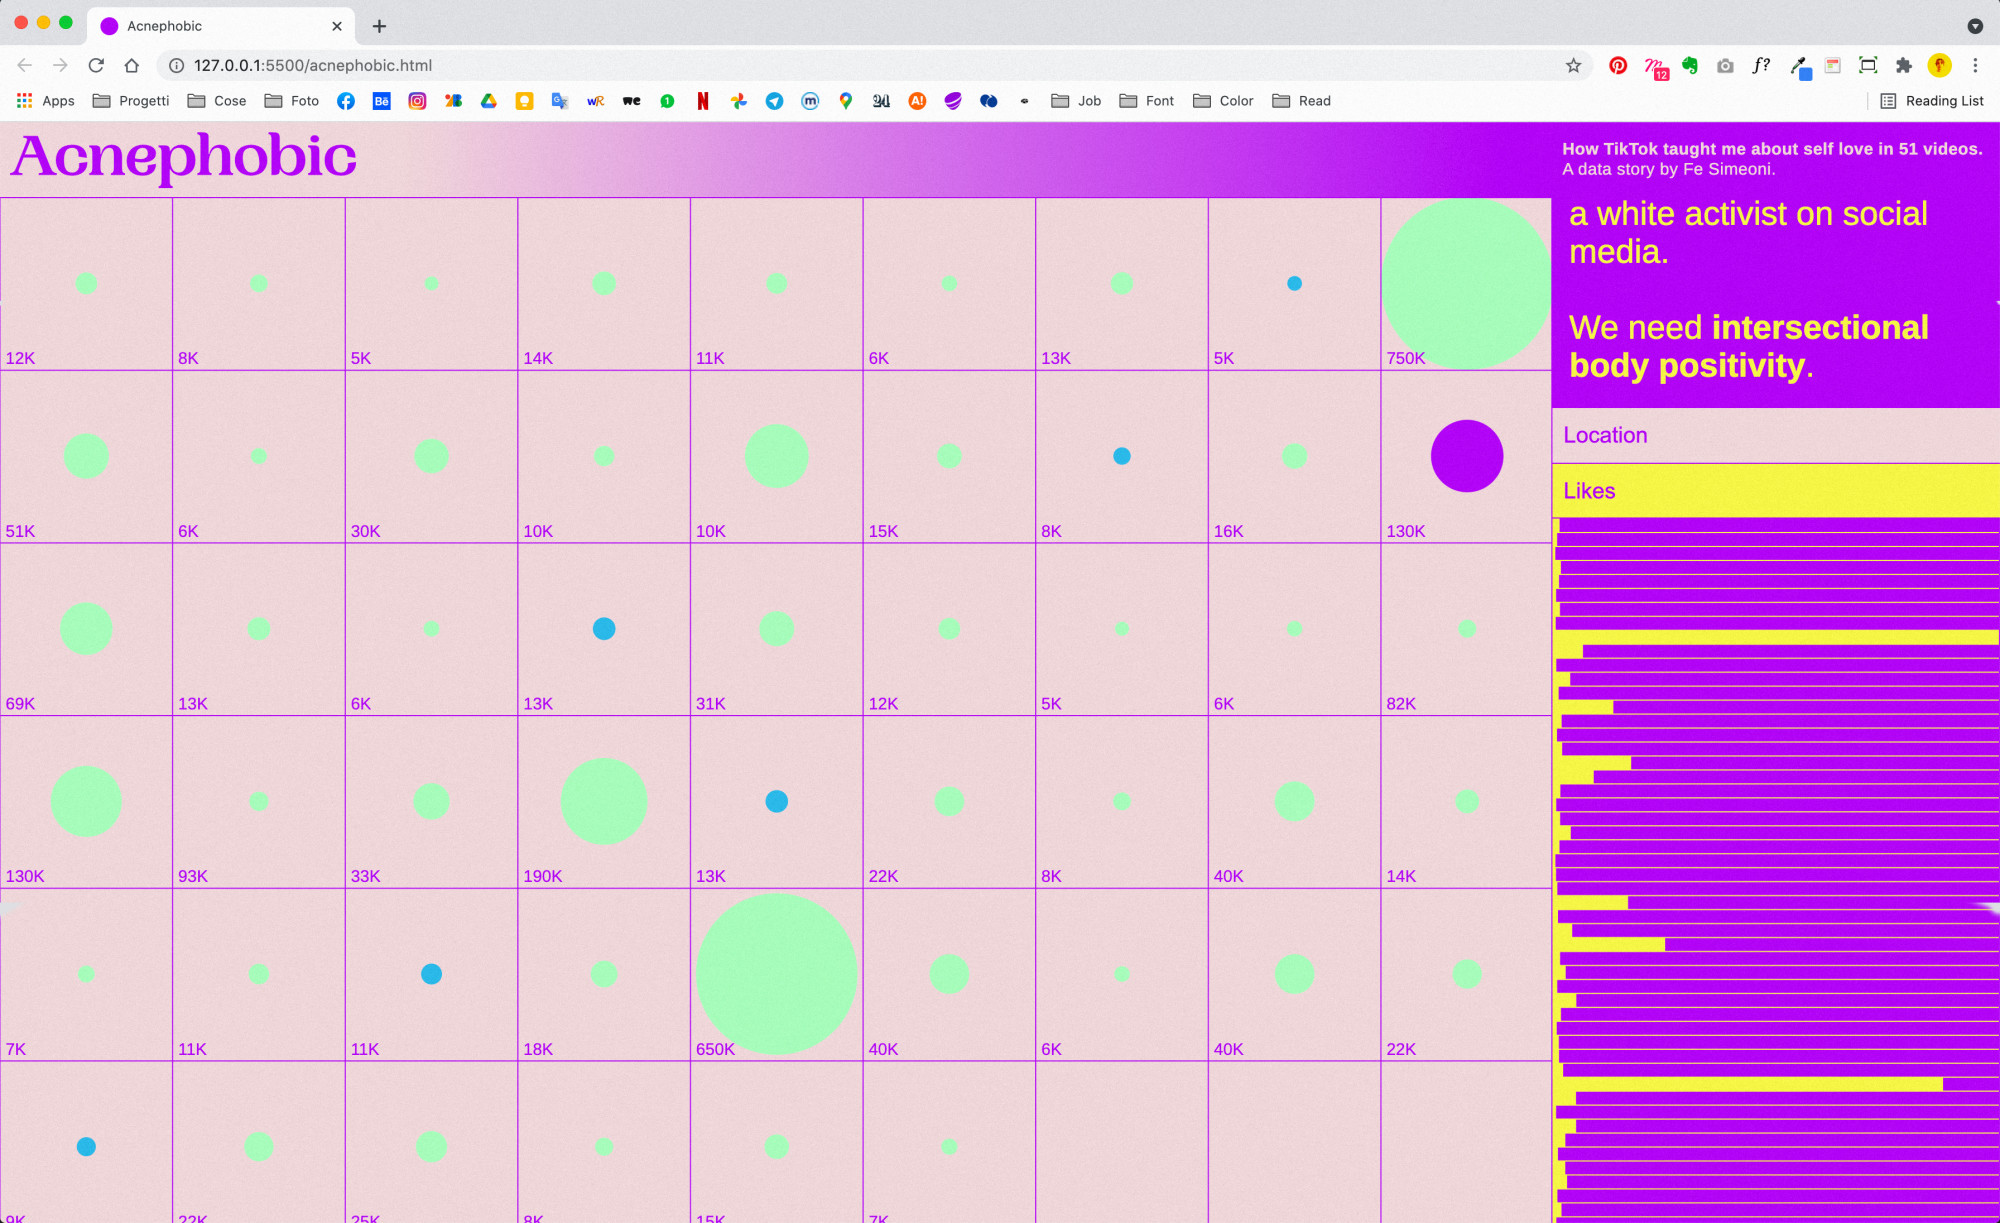The width and height of the screenshot is (2000, 1223).
Task: Click the '16K' label
Action: 1228,531
